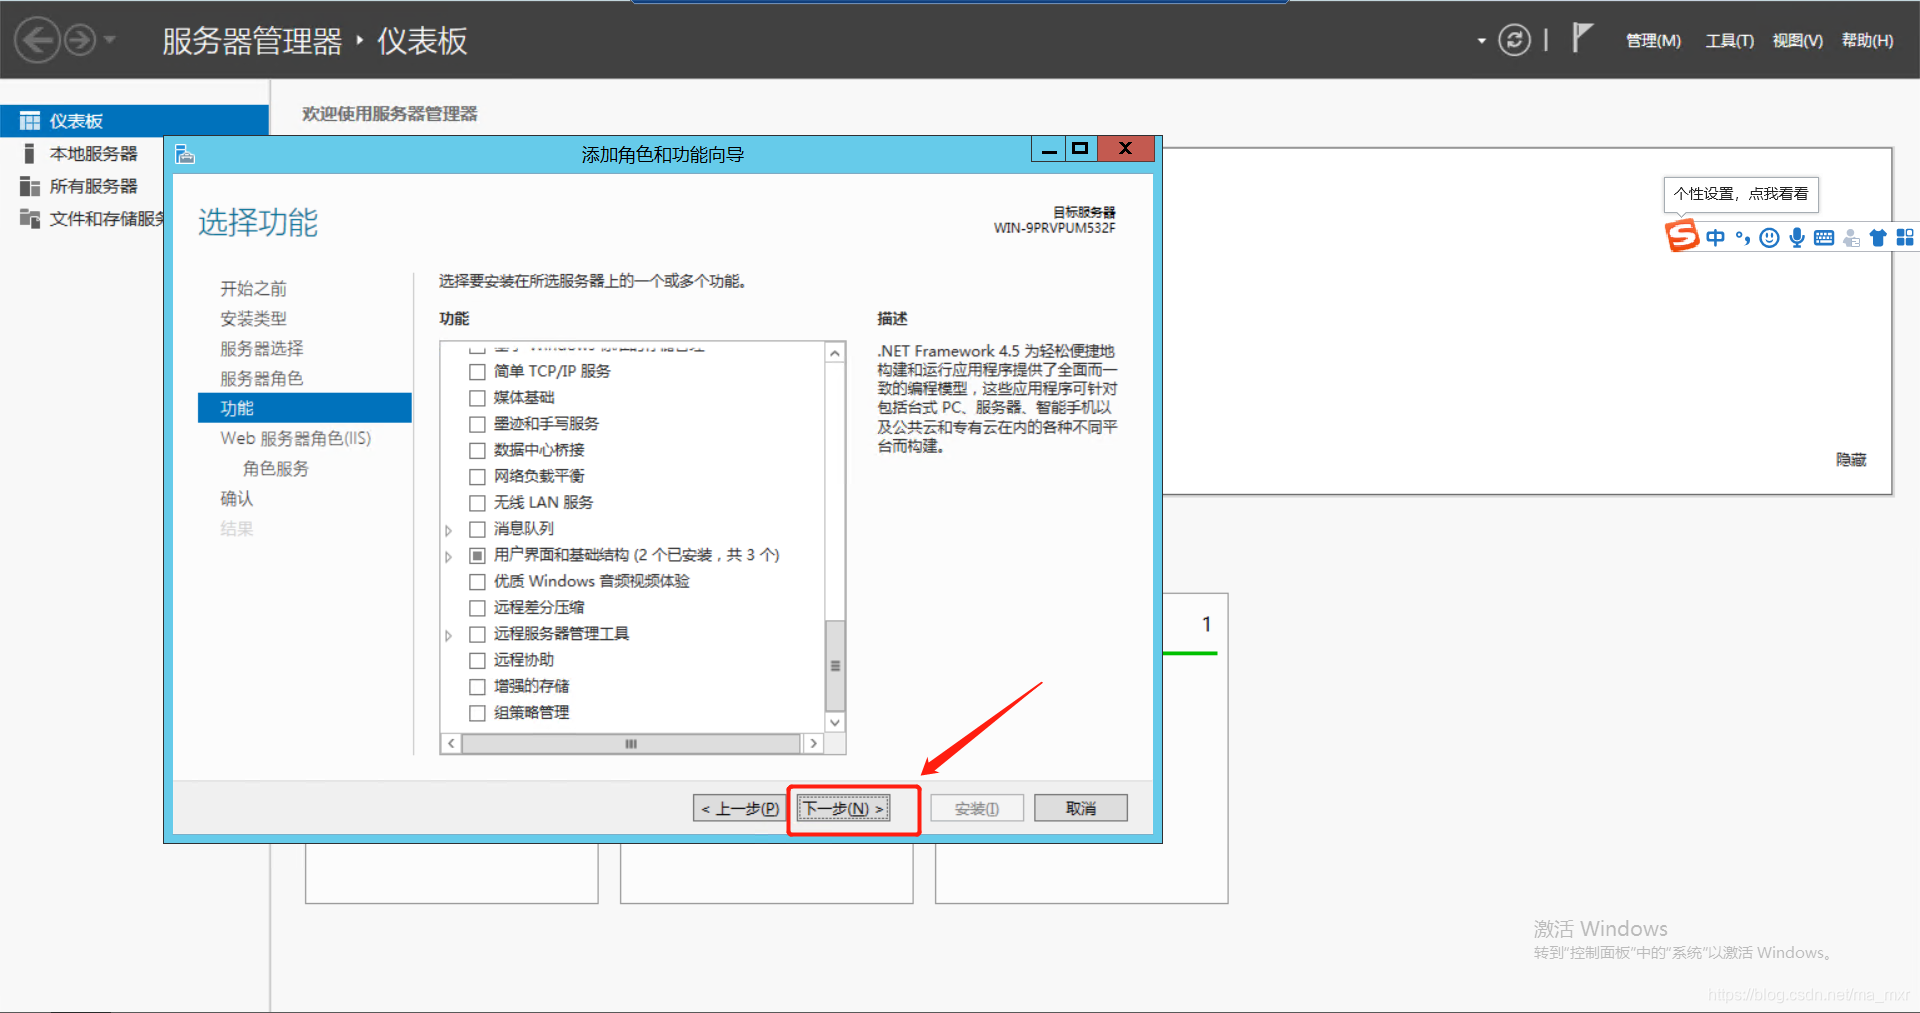The height and width of the screenshot is (1013, 1920).
Task: Open the 管理(M) menu
Action: coord(1652,40)
